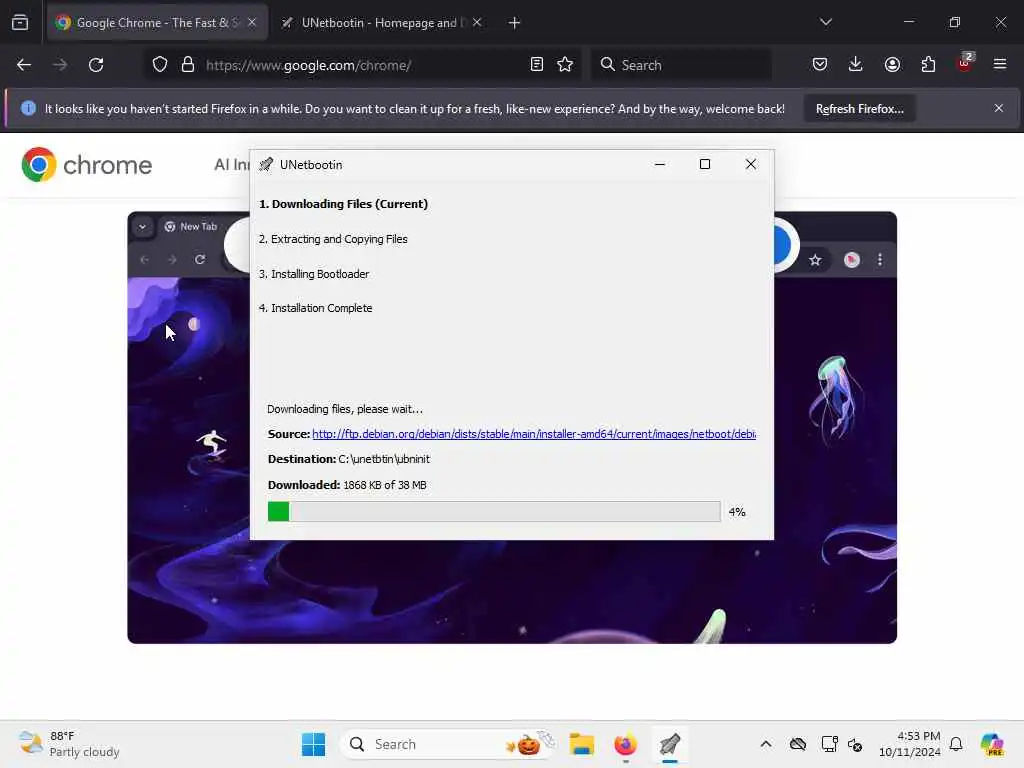Screen dimensions: 1024x768
Task: Open clock 4:53 PM calendar
Action: (909, 744)
